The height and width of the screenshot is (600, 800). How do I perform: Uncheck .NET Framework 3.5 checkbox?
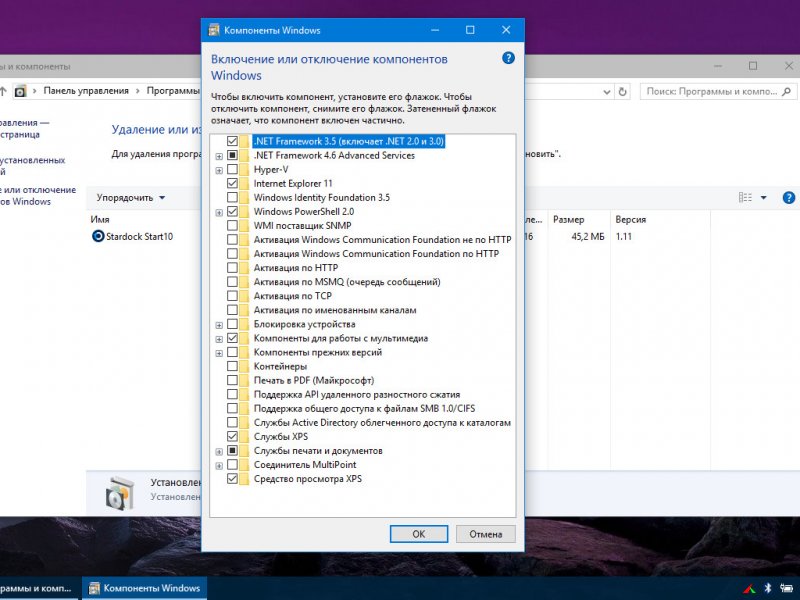click(232, 141)
